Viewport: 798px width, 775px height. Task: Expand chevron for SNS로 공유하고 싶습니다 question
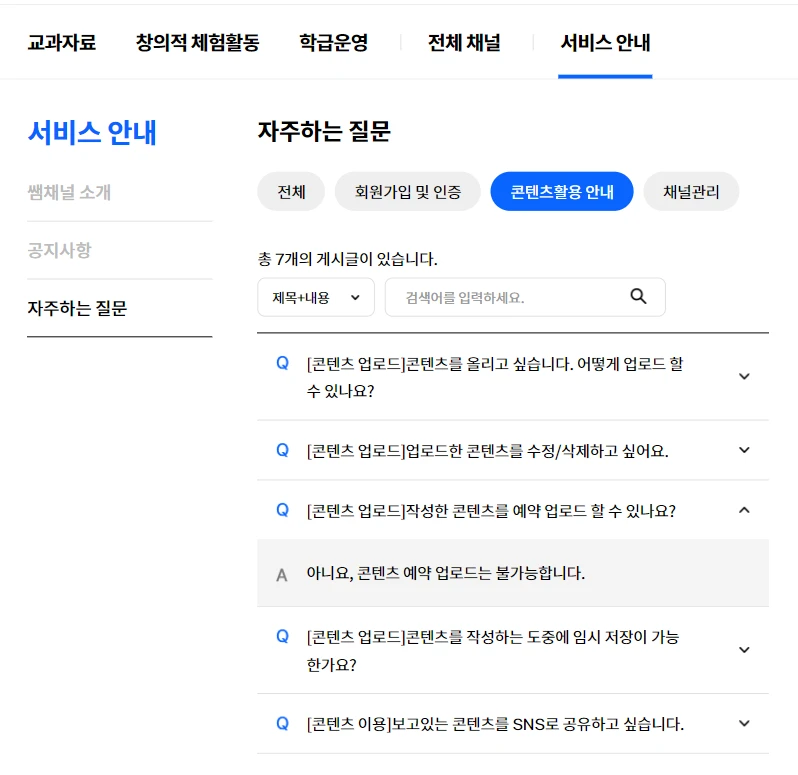pos(744,723)
